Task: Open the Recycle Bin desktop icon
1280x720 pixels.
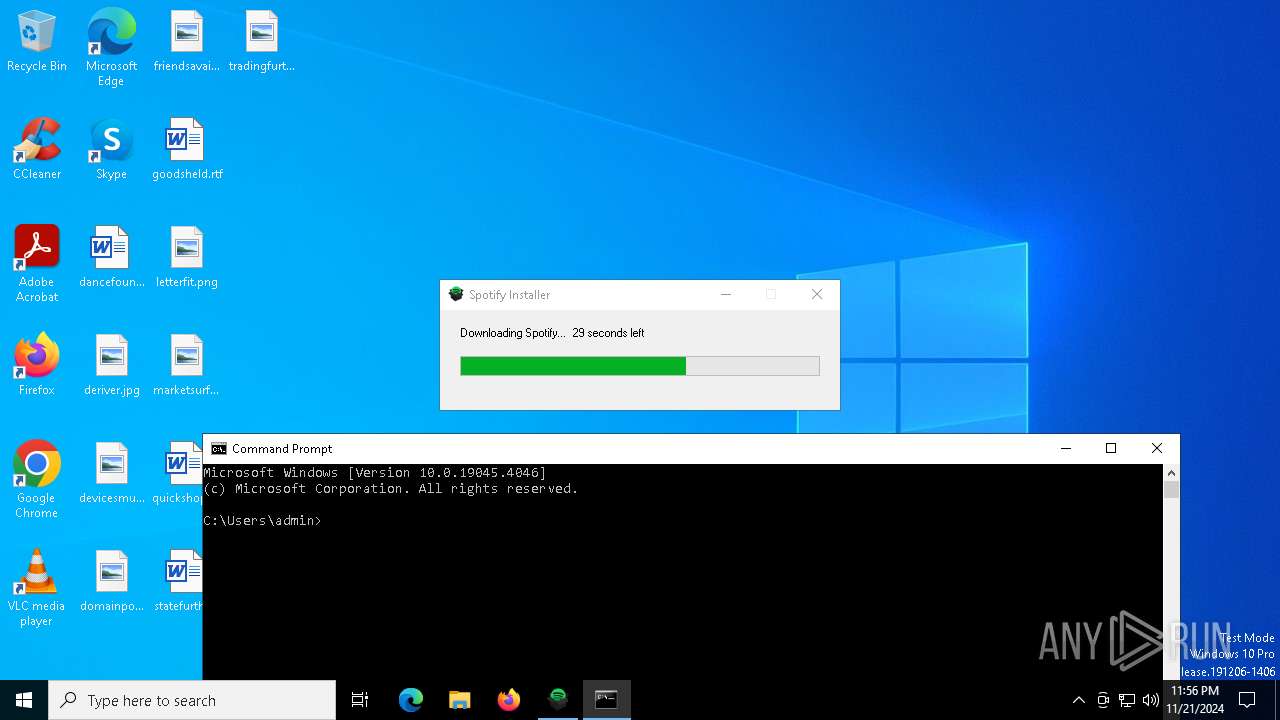Action: coord(37,42)
